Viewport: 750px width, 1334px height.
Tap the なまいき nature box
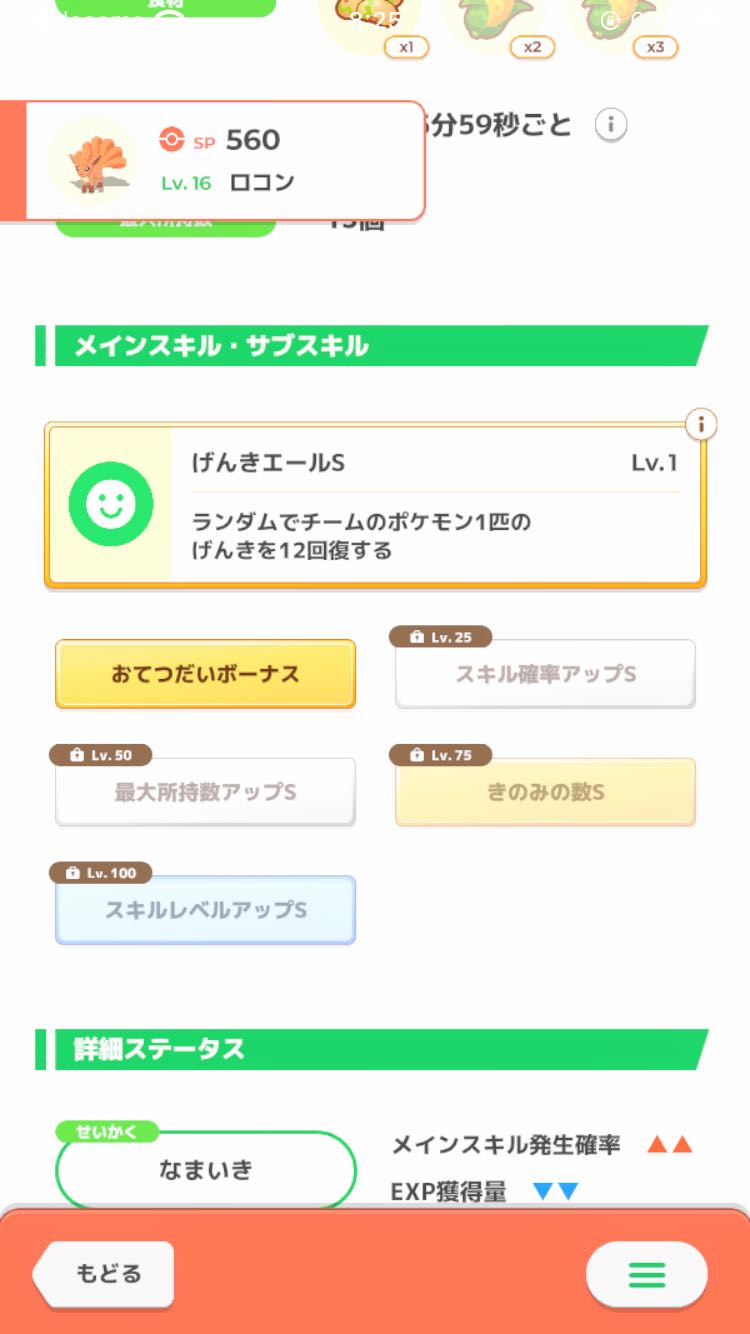pos(206,1169)
